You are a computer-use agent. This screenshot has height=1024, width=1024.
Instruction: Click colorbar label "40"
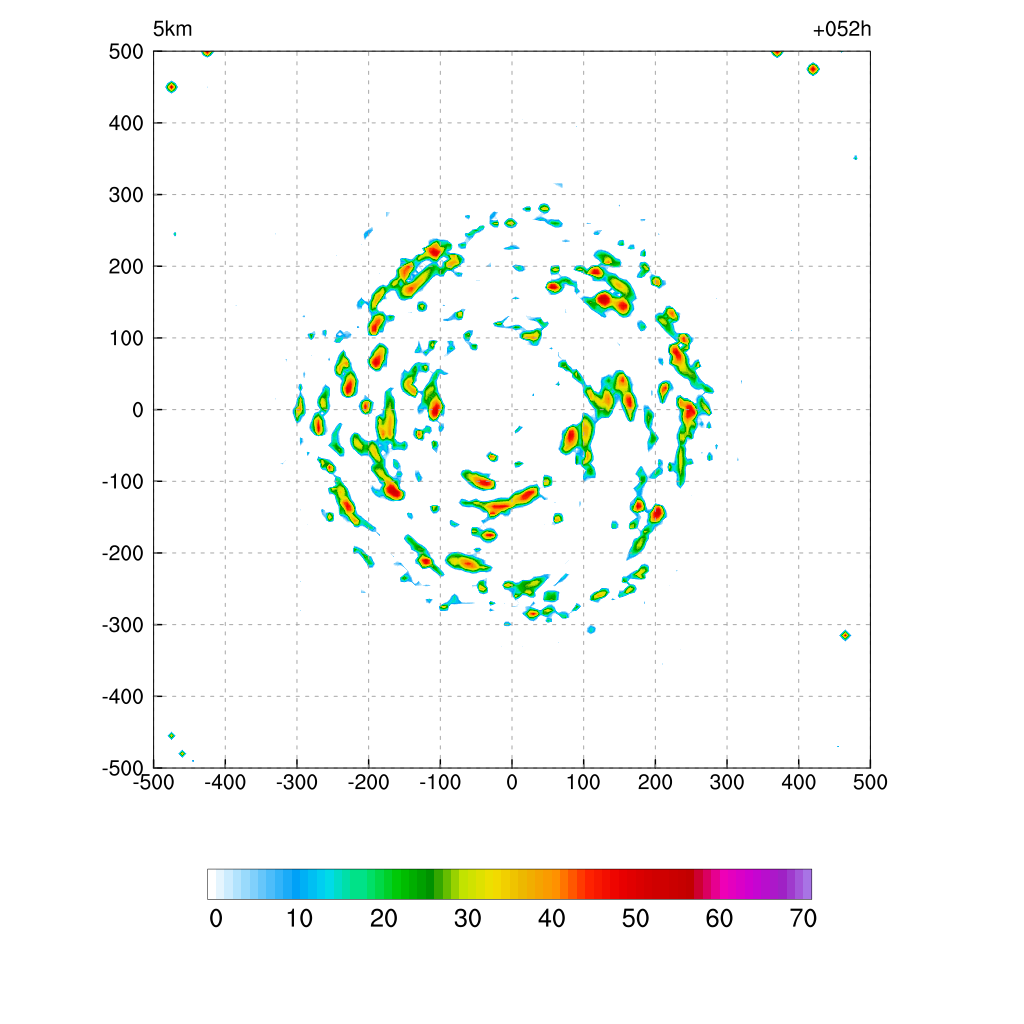pyautogui.click(x=552, y=919)
